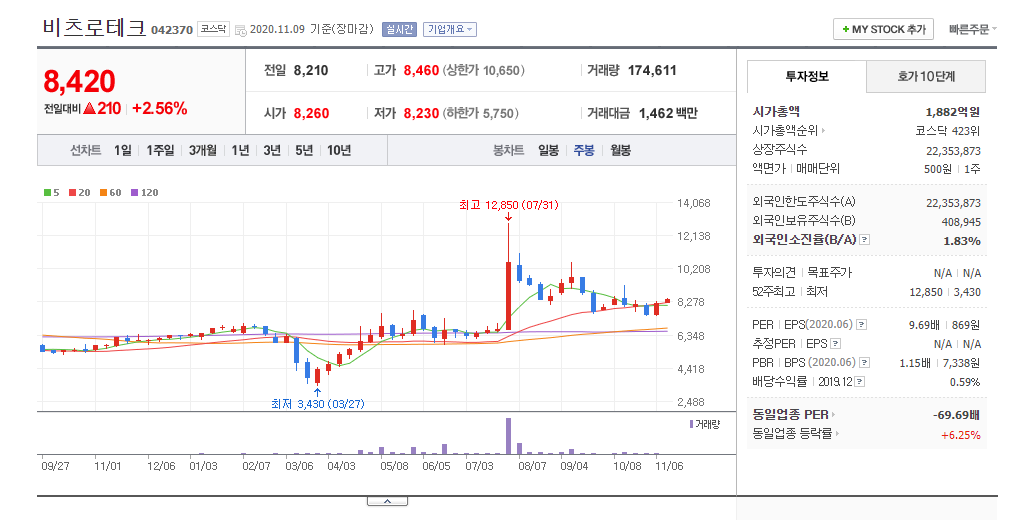The height and width of the screenshot is (520, 1035).
Task: Open help icon next to 외국인소진율(B/A)
Action: pyautogui.click(x=865, y=240)
